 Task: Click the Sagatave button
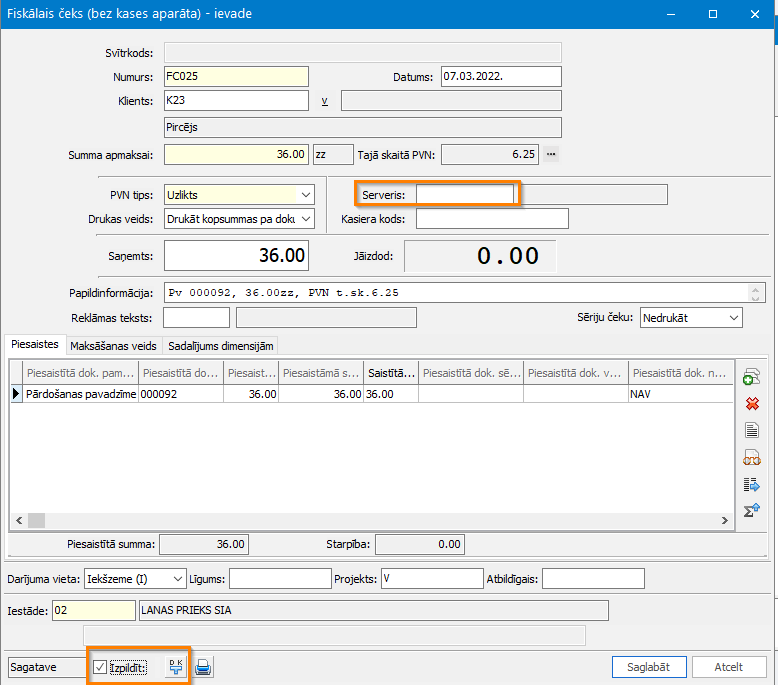47,667
